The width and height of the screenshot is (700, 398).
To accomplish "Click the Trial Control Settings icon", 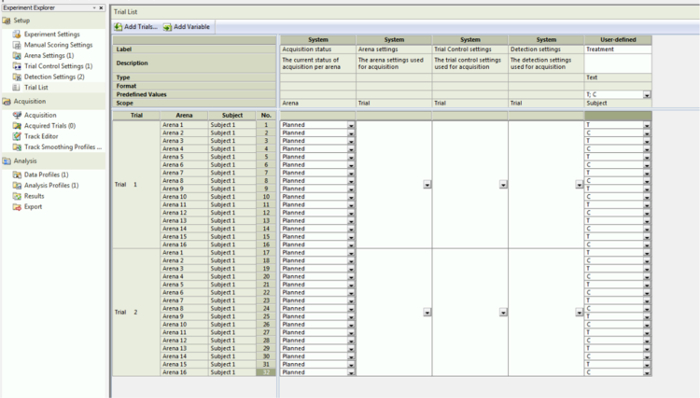I will 17,66.
